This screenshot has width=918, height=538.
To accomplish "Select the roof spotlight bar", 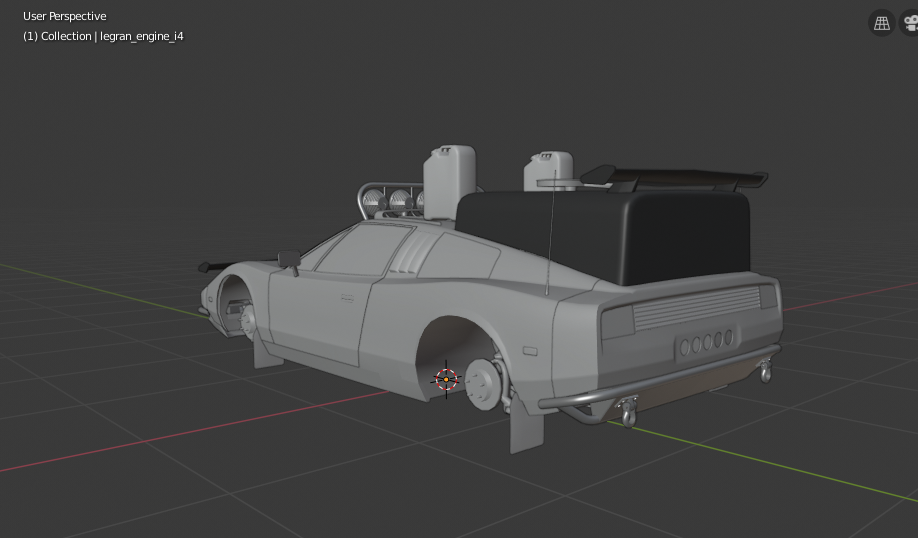I will (392, 201).
